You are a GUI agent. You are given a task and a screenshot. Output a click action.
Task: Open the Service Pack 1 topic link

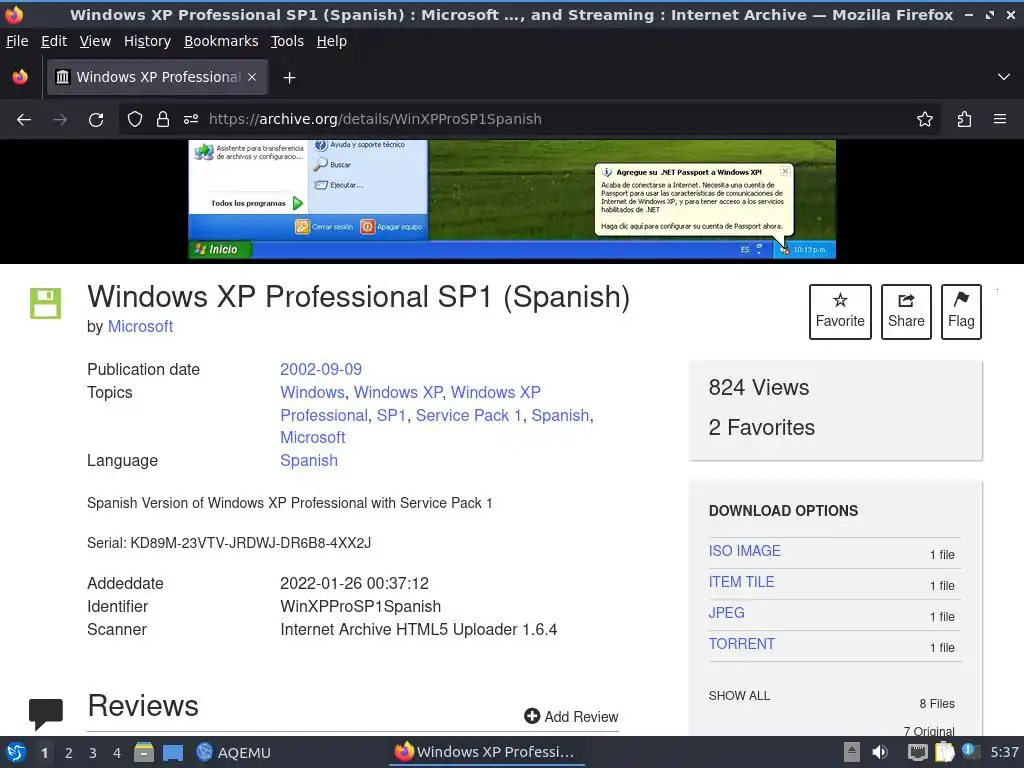[x=469, y=415]
